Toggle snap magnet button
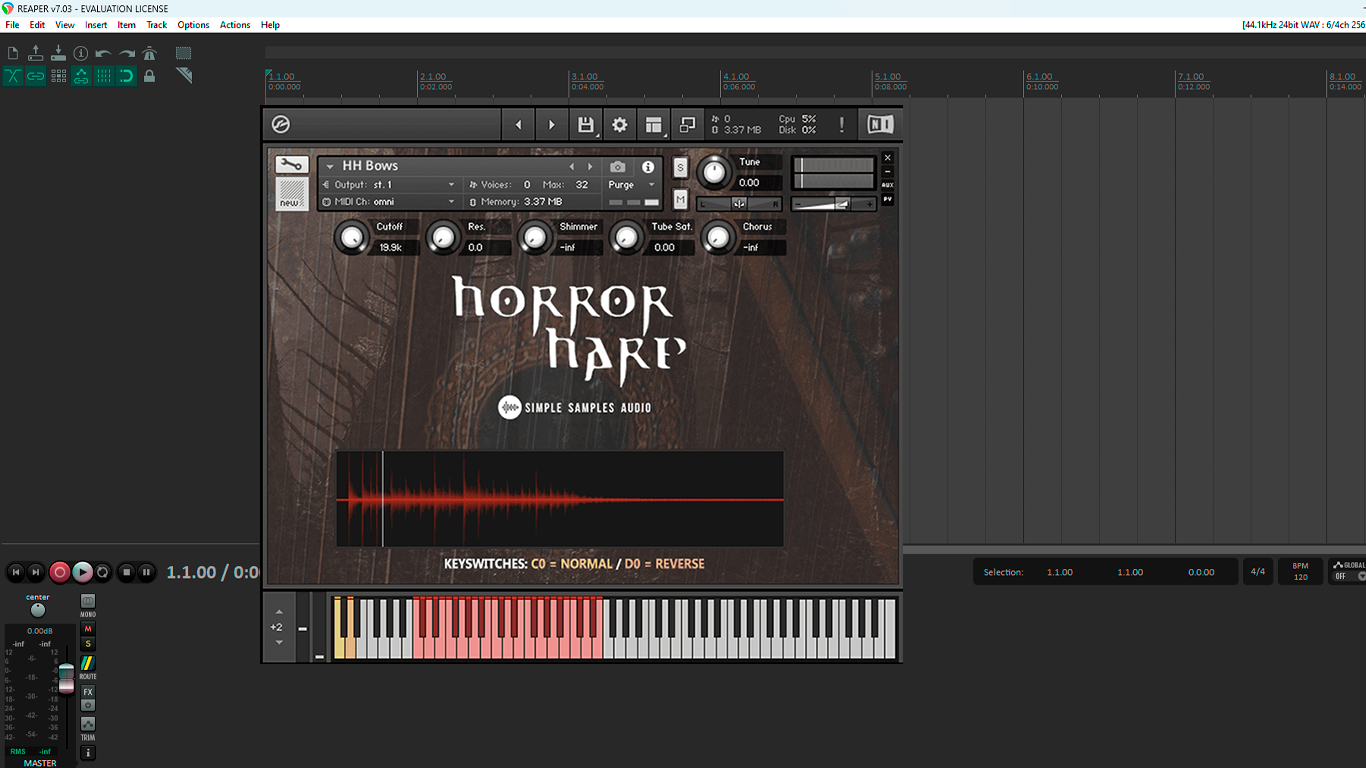The height and width of the screenshot is (768, 1366). pos(127,76)
